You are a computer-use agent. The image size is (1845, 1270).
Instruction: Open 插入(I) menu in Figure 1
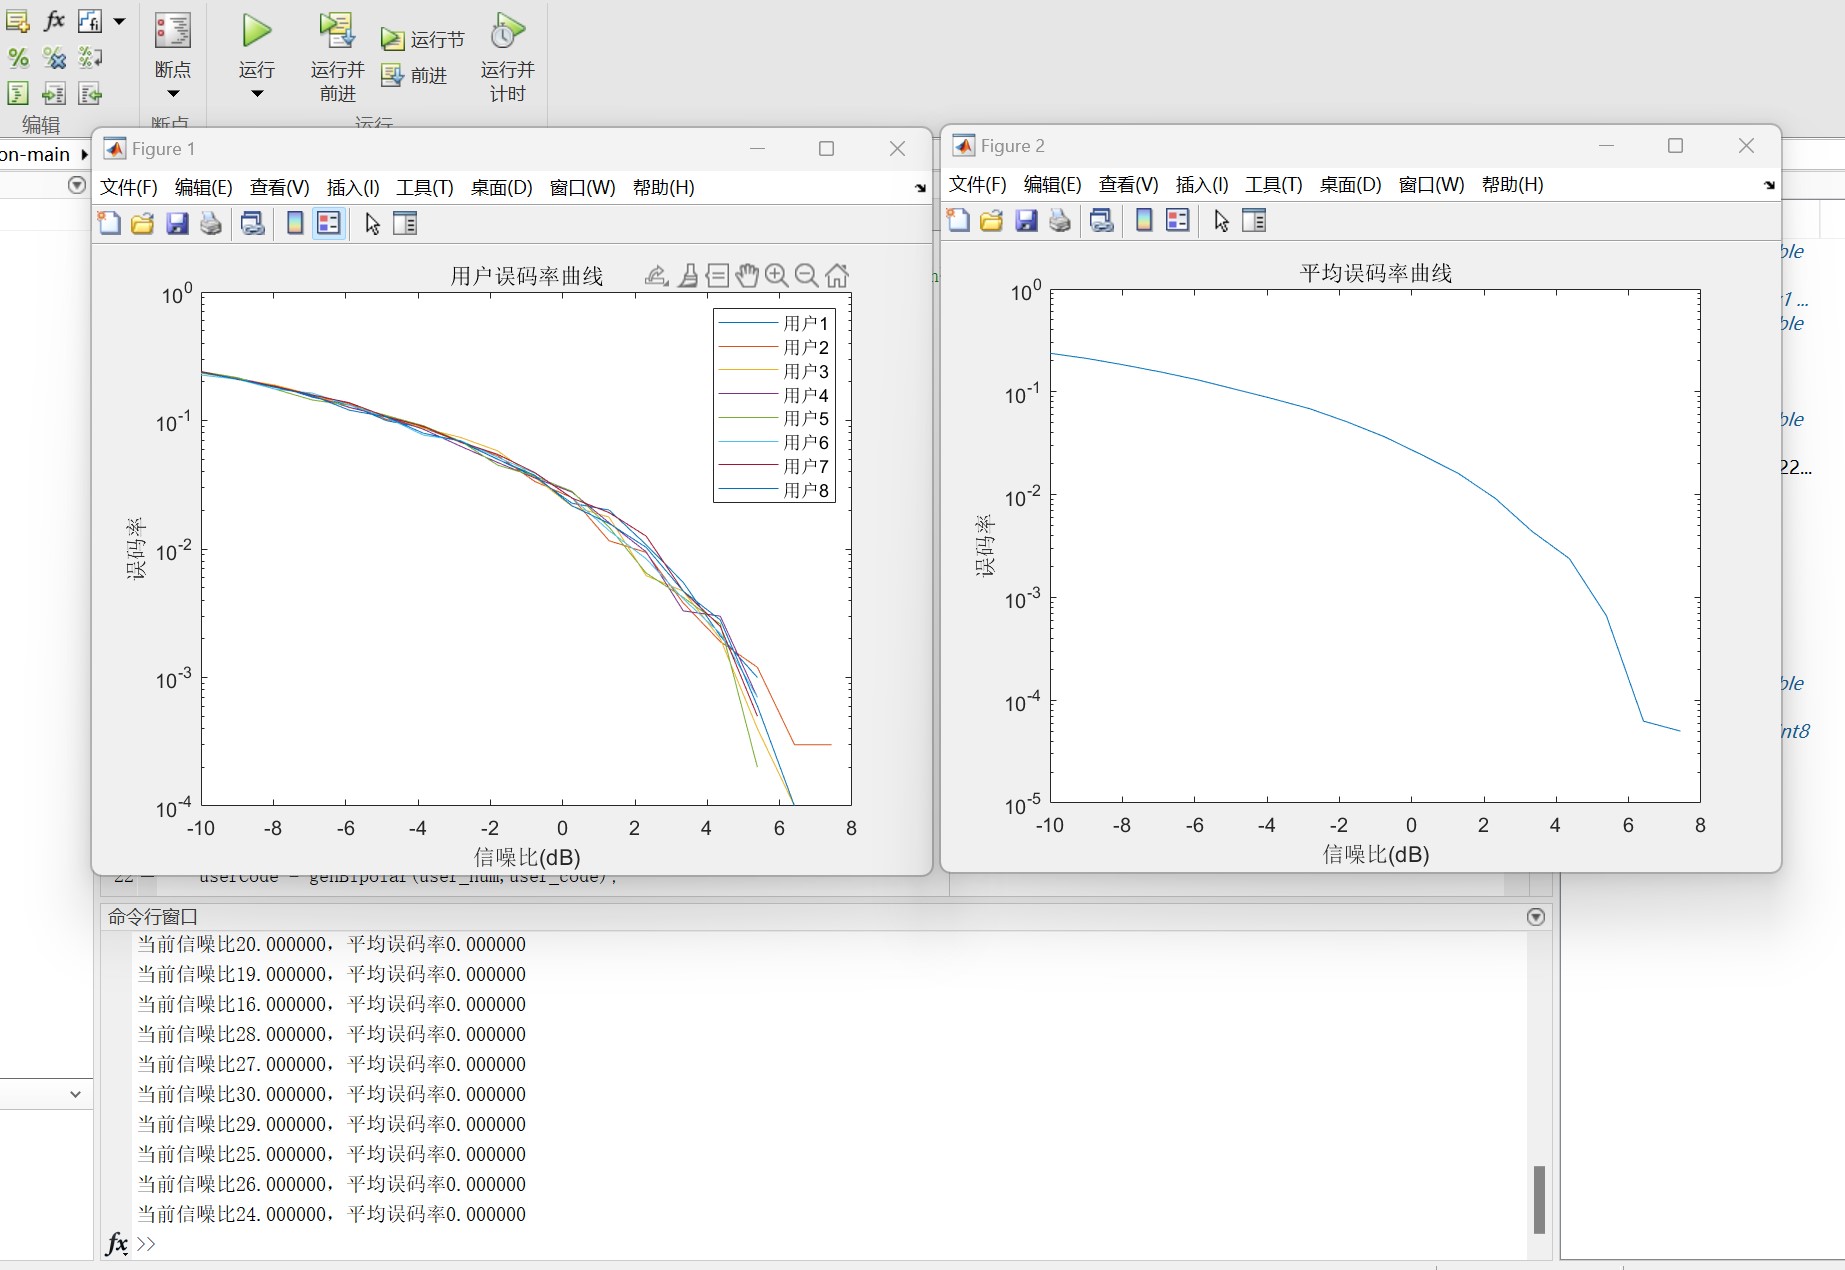pos(353,187)
